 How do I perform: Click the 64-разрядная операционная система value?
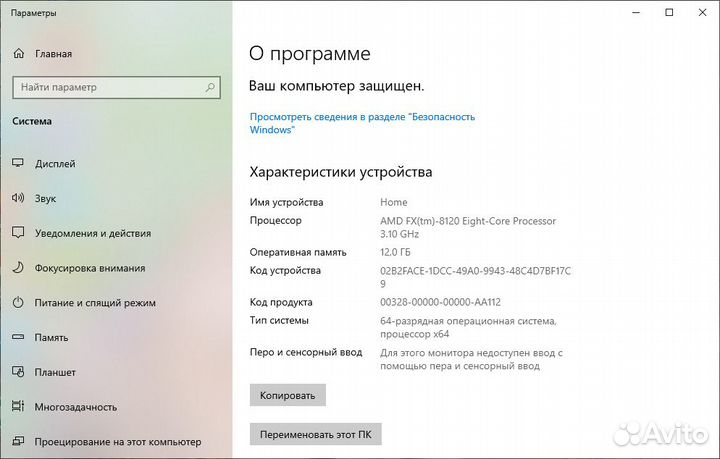pos(468,327)
